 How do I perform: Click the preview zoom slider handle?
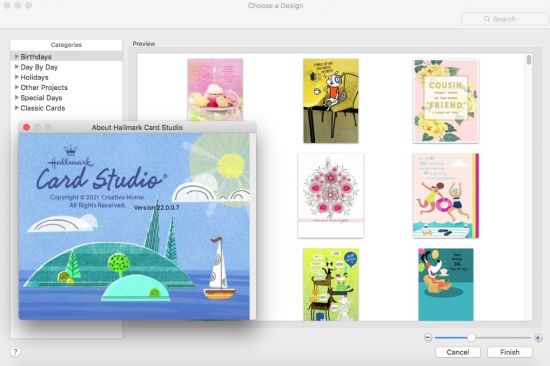(471, 338)
